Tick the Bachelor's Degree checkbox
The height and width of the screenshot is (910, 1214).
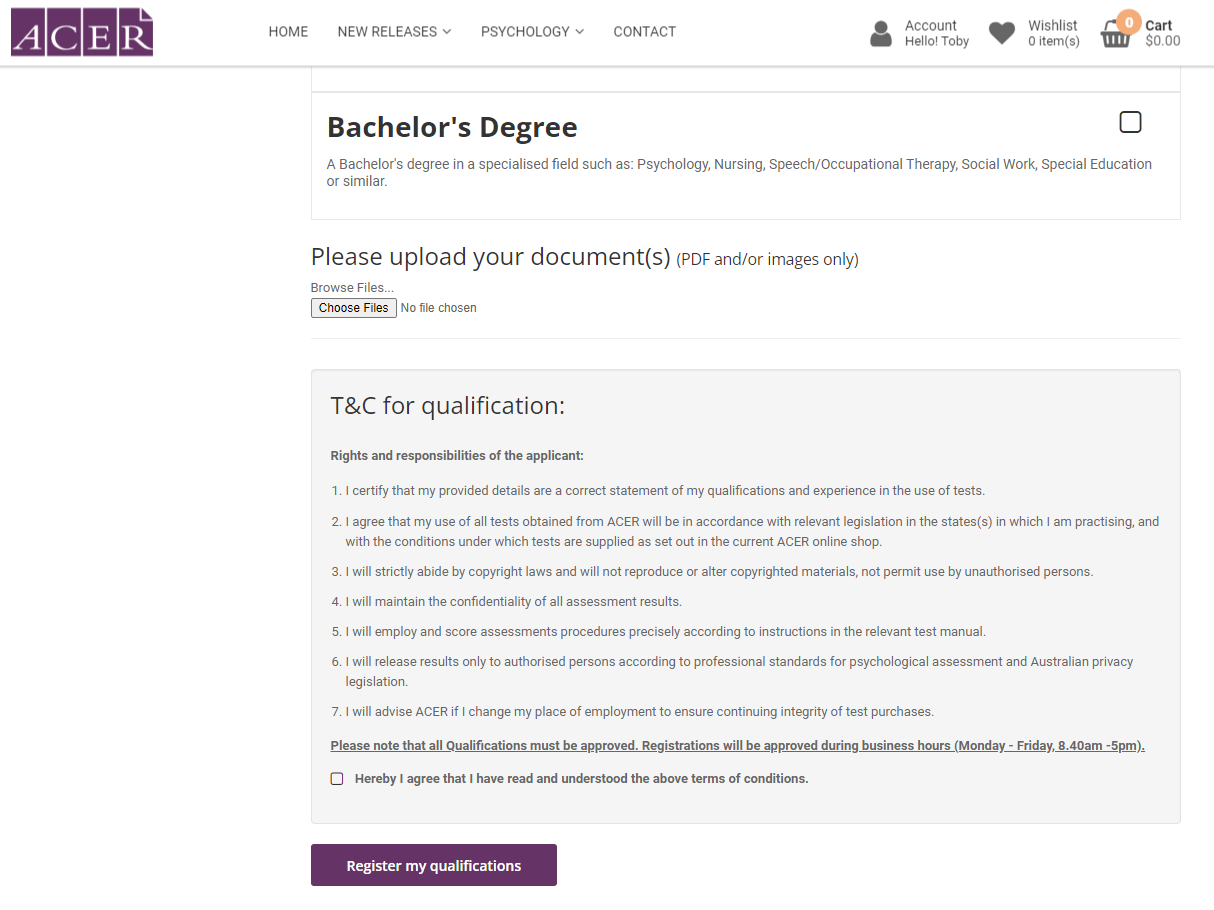[x=1130, y=122]
